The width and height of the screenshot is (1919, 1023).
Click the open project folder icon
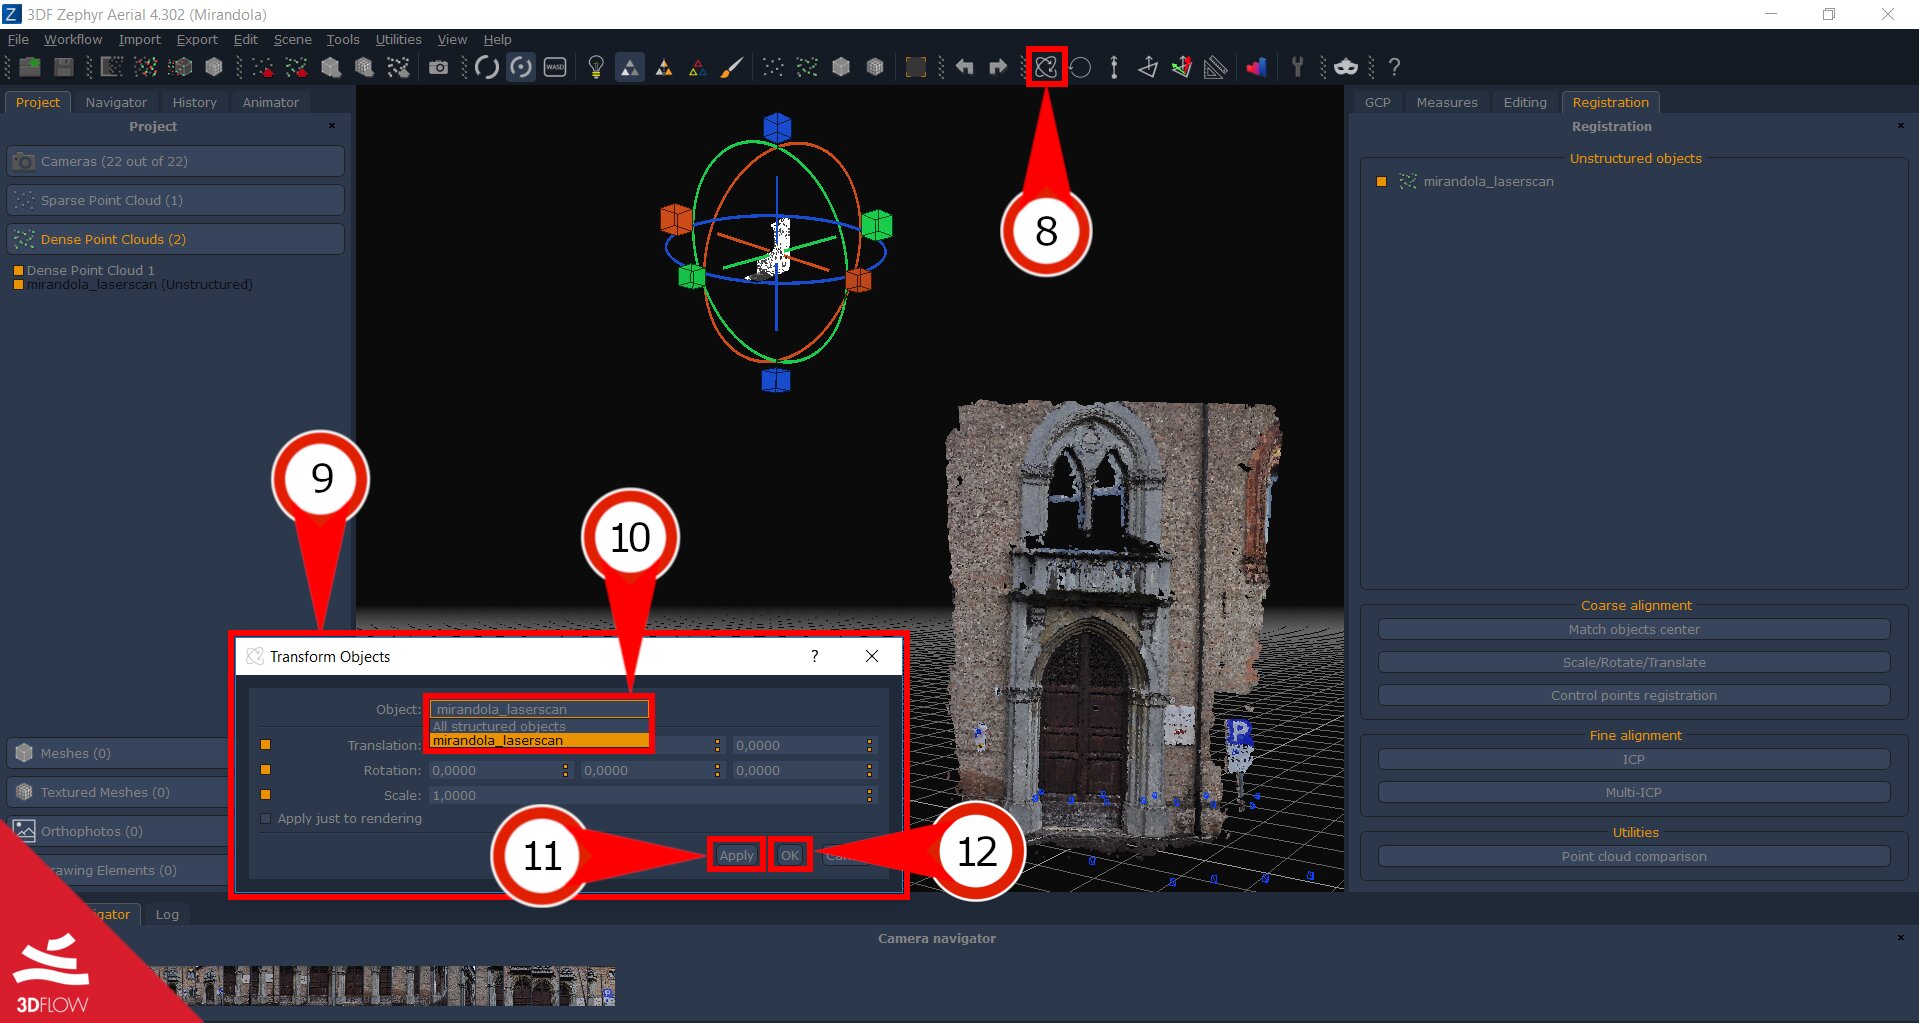pyautogui.click(x=30, y=67)
